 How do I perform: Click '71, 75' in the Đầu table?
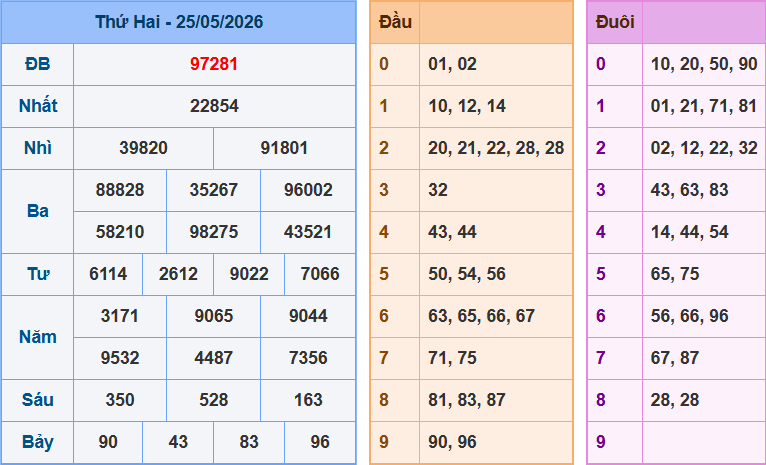point(452,358)
